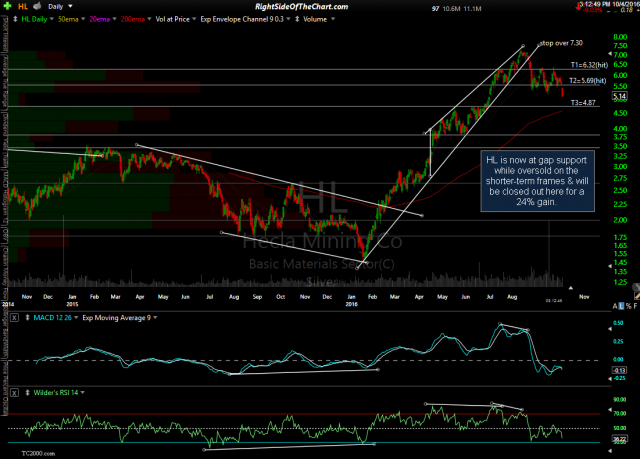
Task: Click the HL ticker symbol
Action: pyautogui.click(x=23, y=7)
